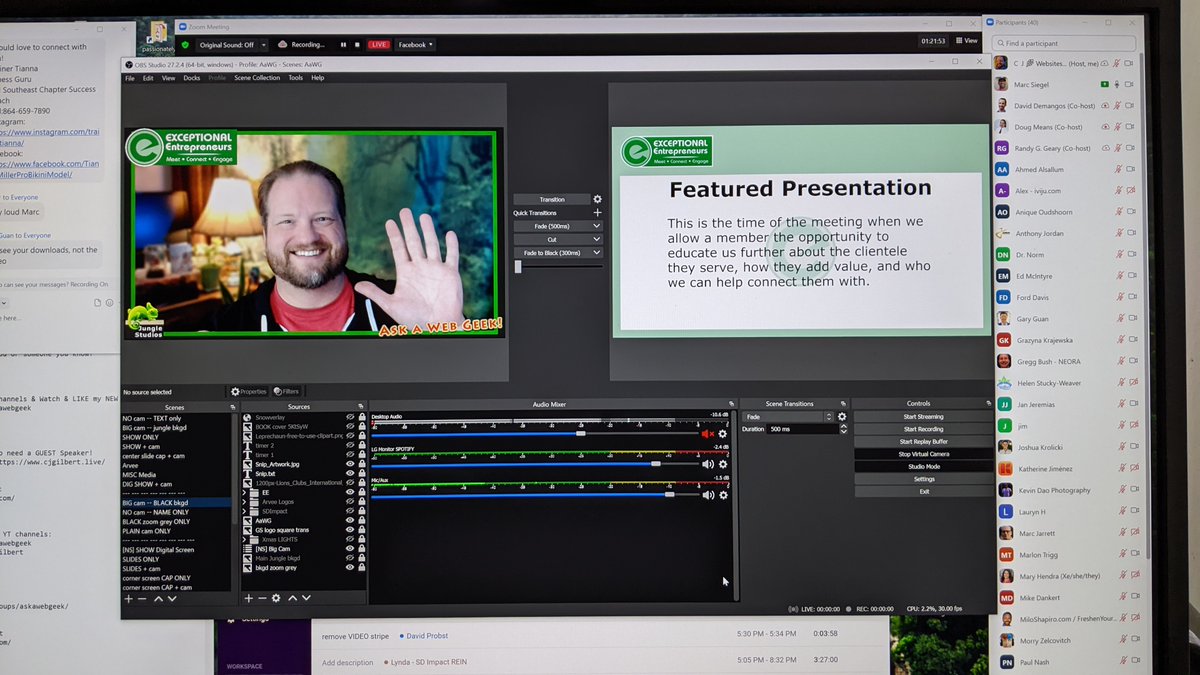
Task: Mute the LG Monitor SPOTIFY speaker
Action: [708, 464]
